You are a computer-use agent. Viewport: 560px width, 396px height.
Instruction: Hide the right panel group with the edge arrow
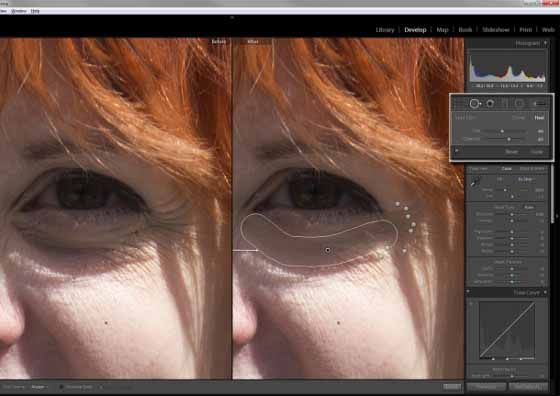tap(557, 216)
